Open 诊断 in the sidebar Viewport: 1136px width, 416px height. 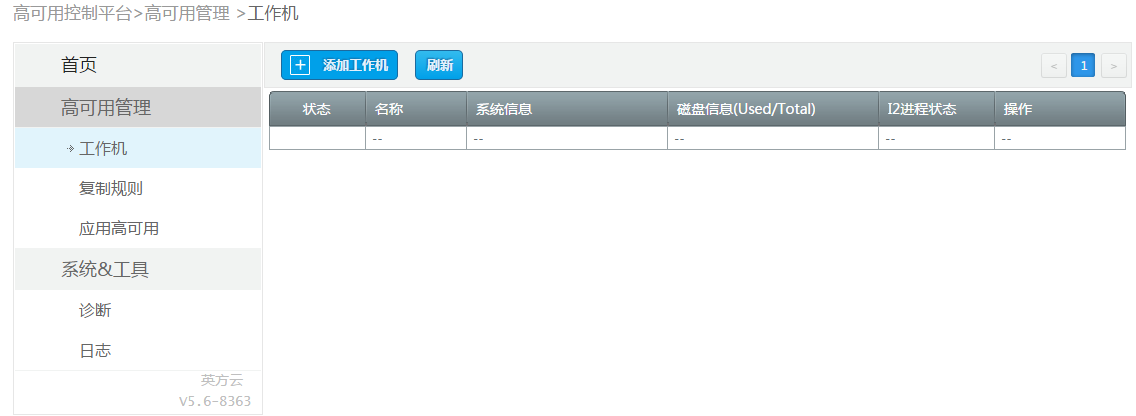(138, 310)
